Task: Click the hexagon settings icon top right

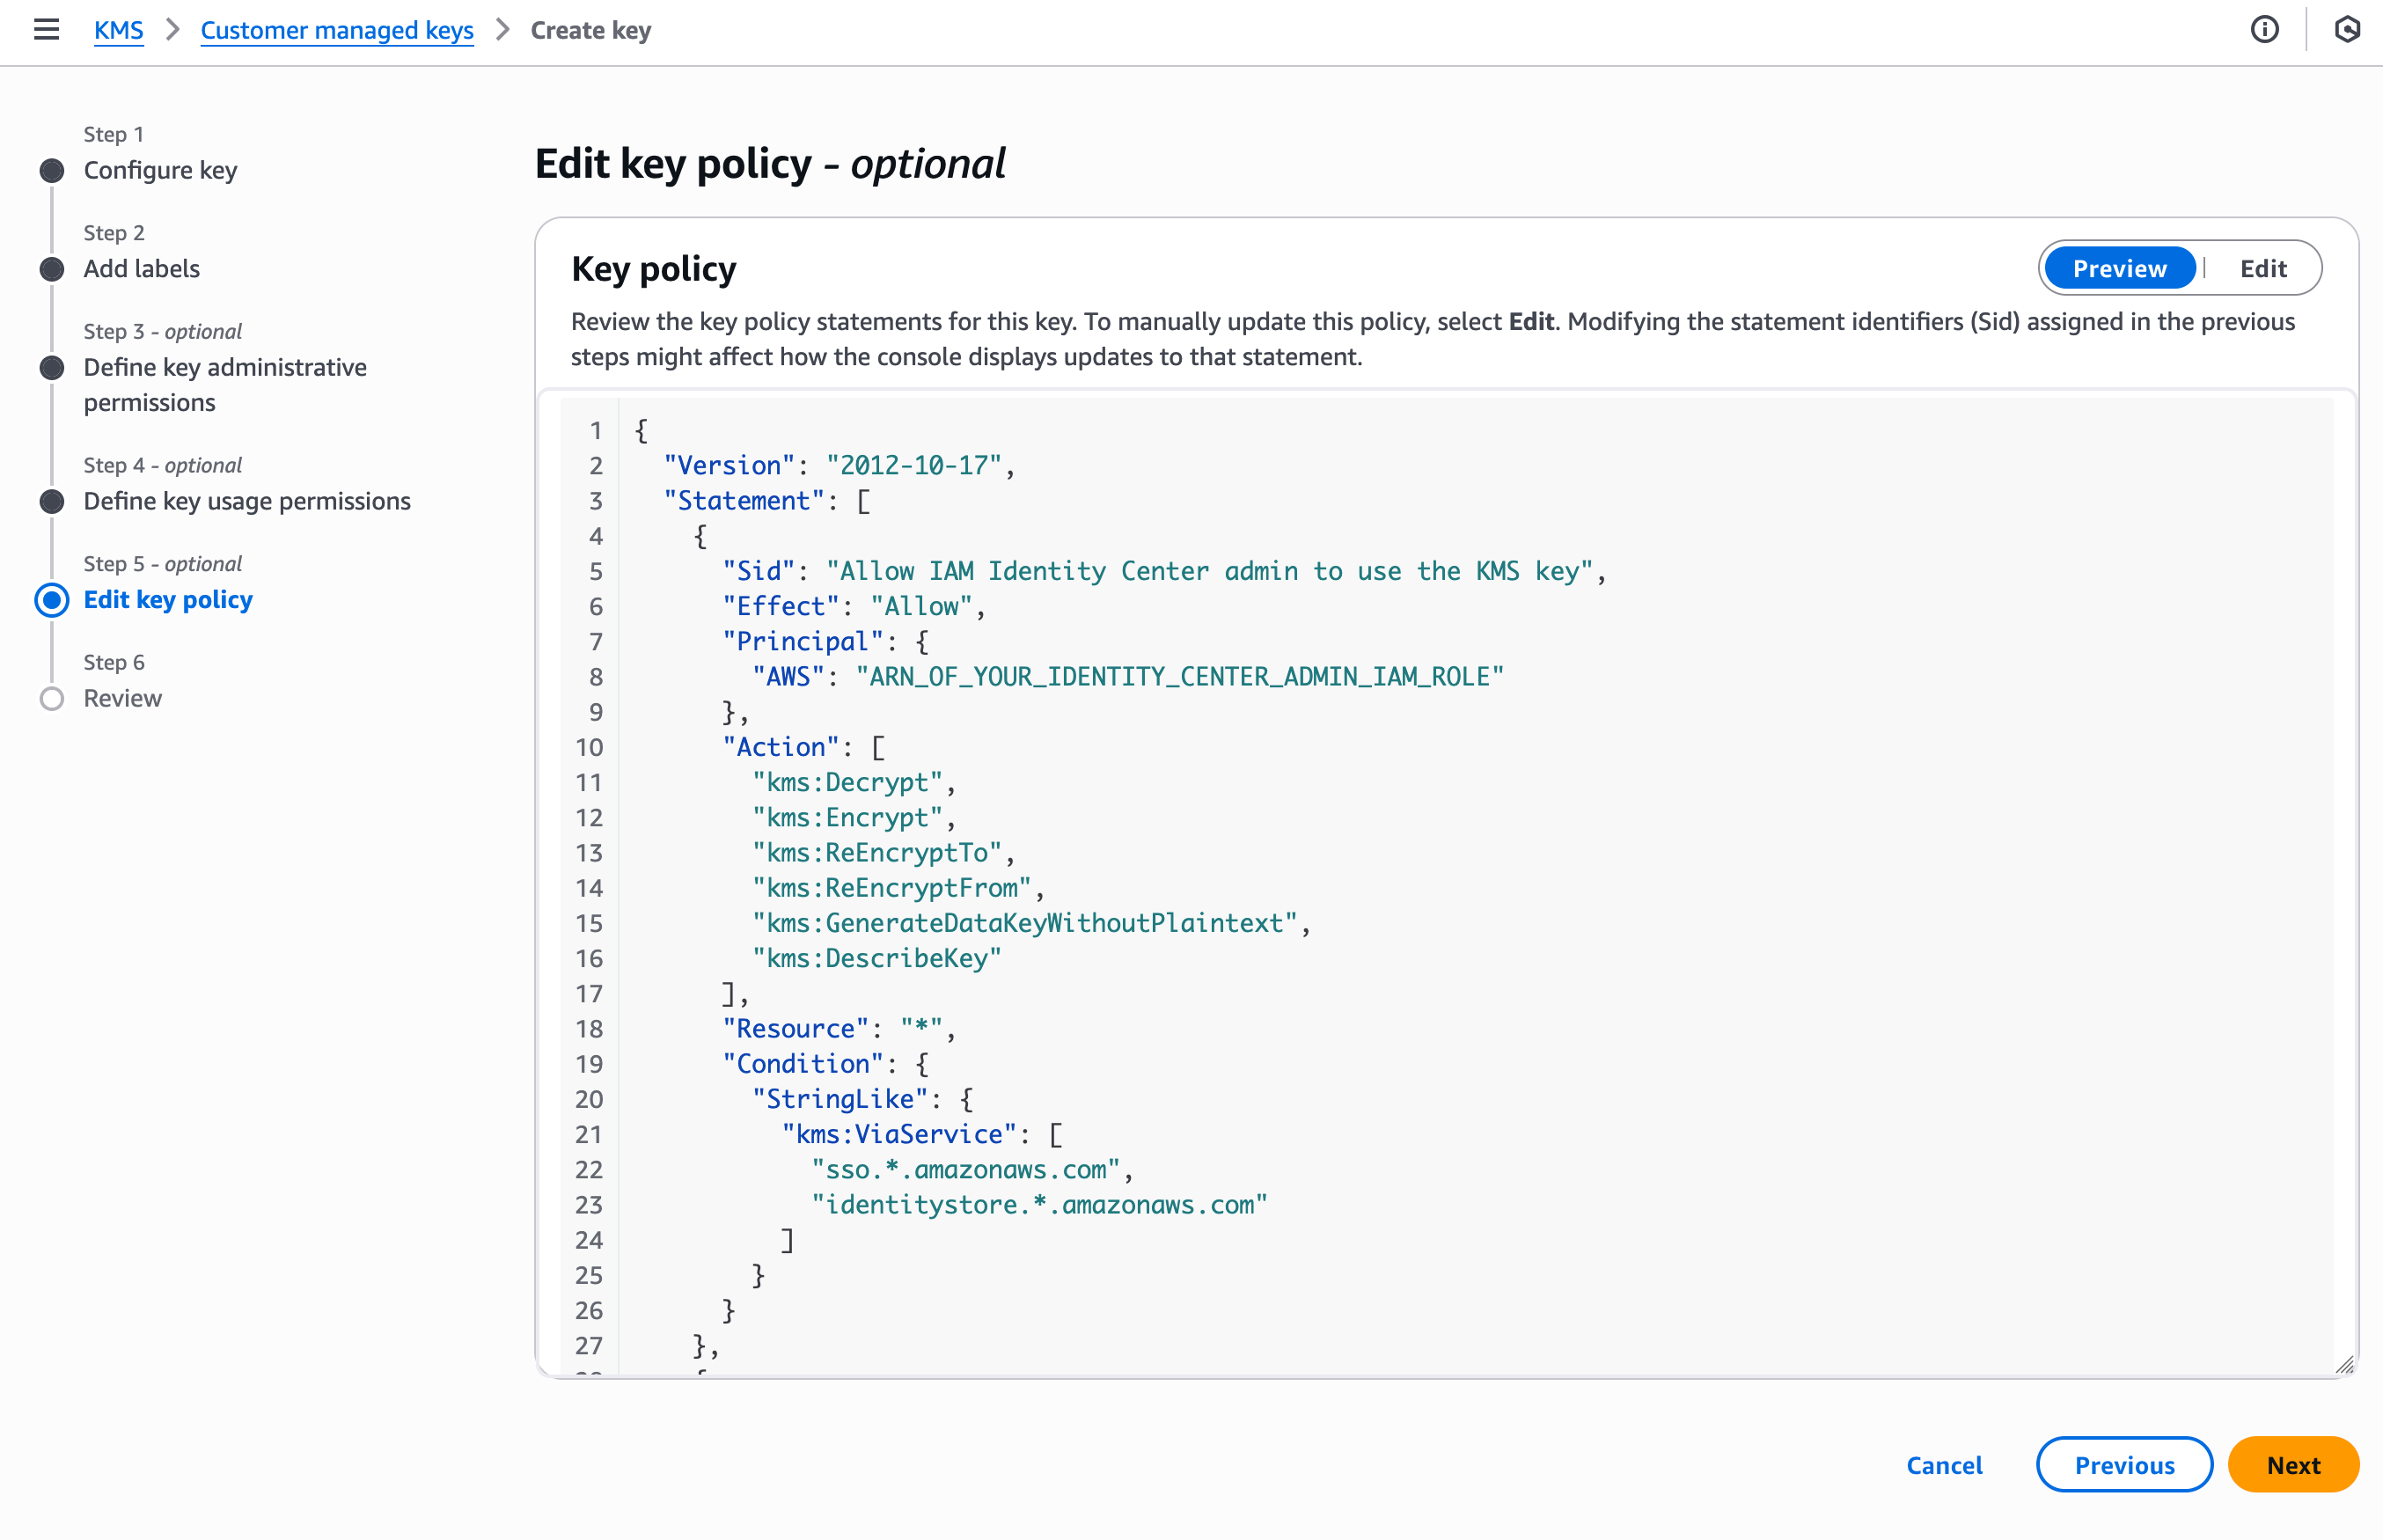Action: (2346, 30)
